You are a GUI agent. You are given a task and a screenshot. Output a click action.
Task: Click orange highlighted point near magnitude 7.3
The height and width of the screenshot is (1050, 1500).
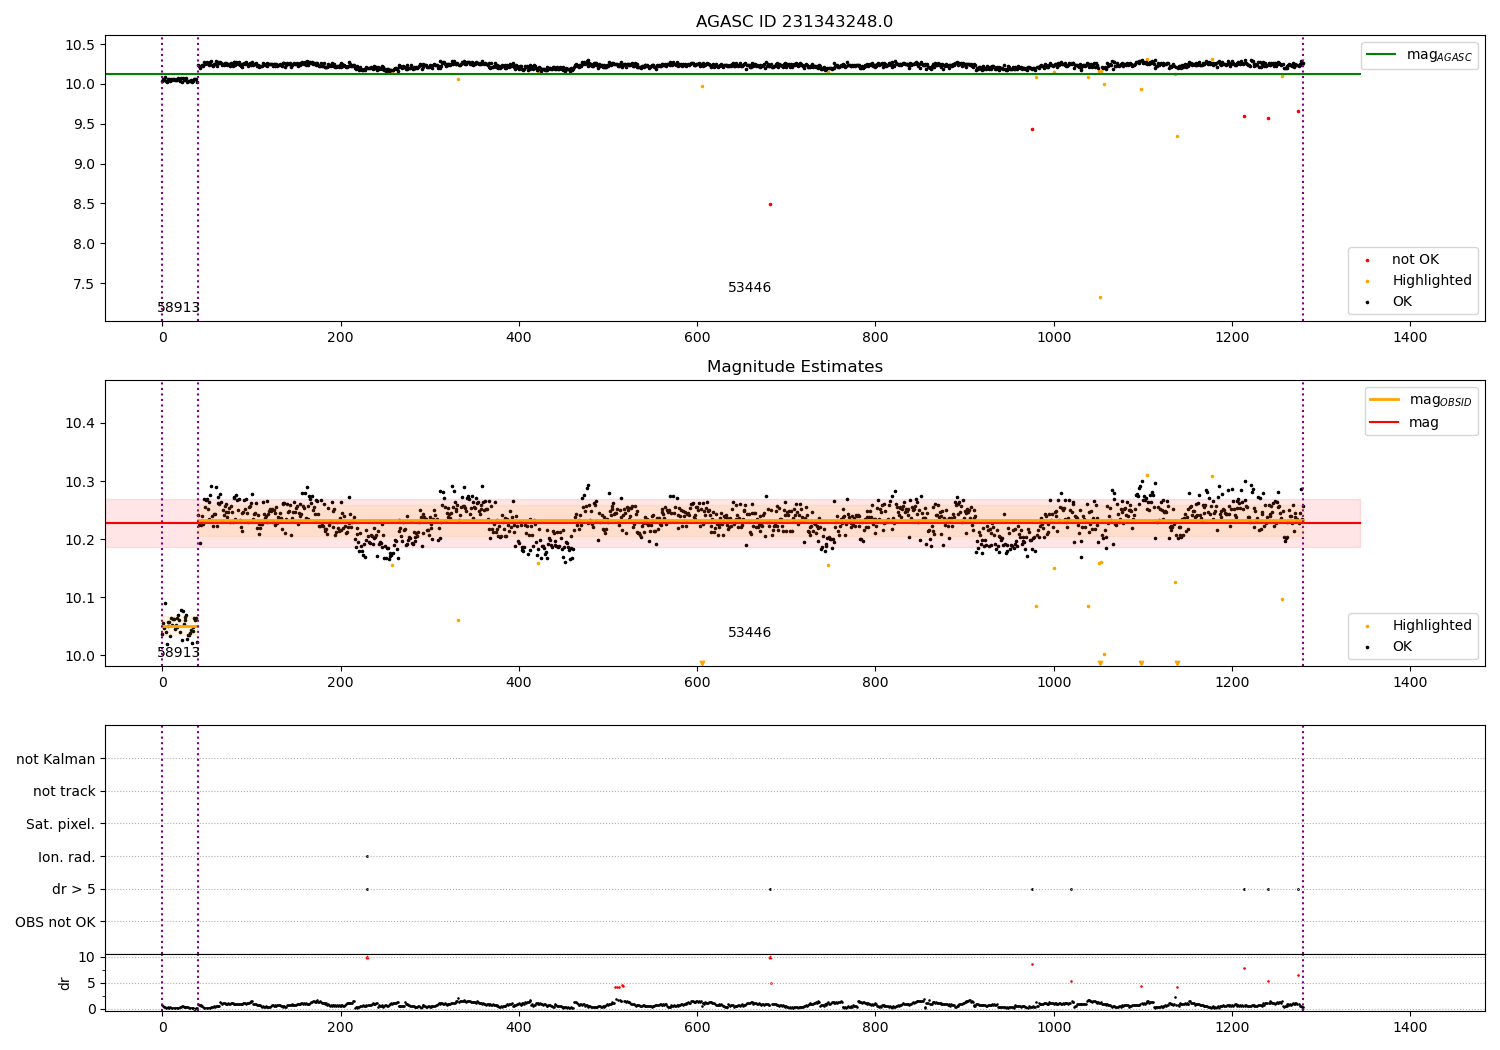(1100, 297)
